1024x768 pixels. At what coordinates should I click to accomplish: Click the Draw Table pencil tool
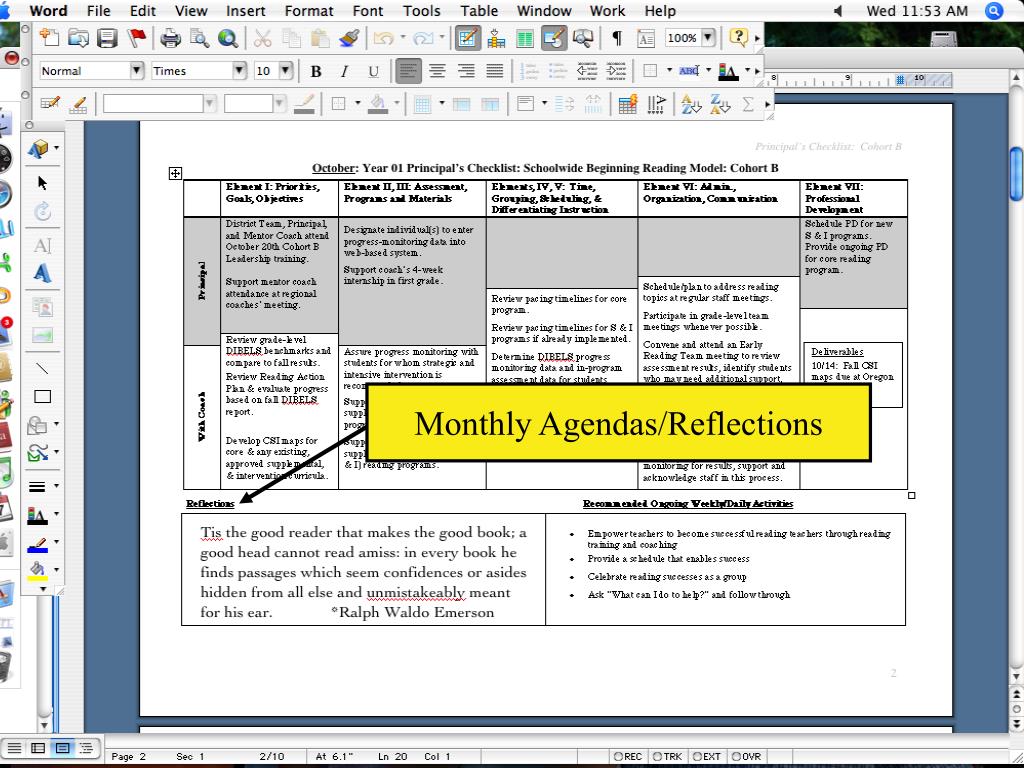point(50,104)
